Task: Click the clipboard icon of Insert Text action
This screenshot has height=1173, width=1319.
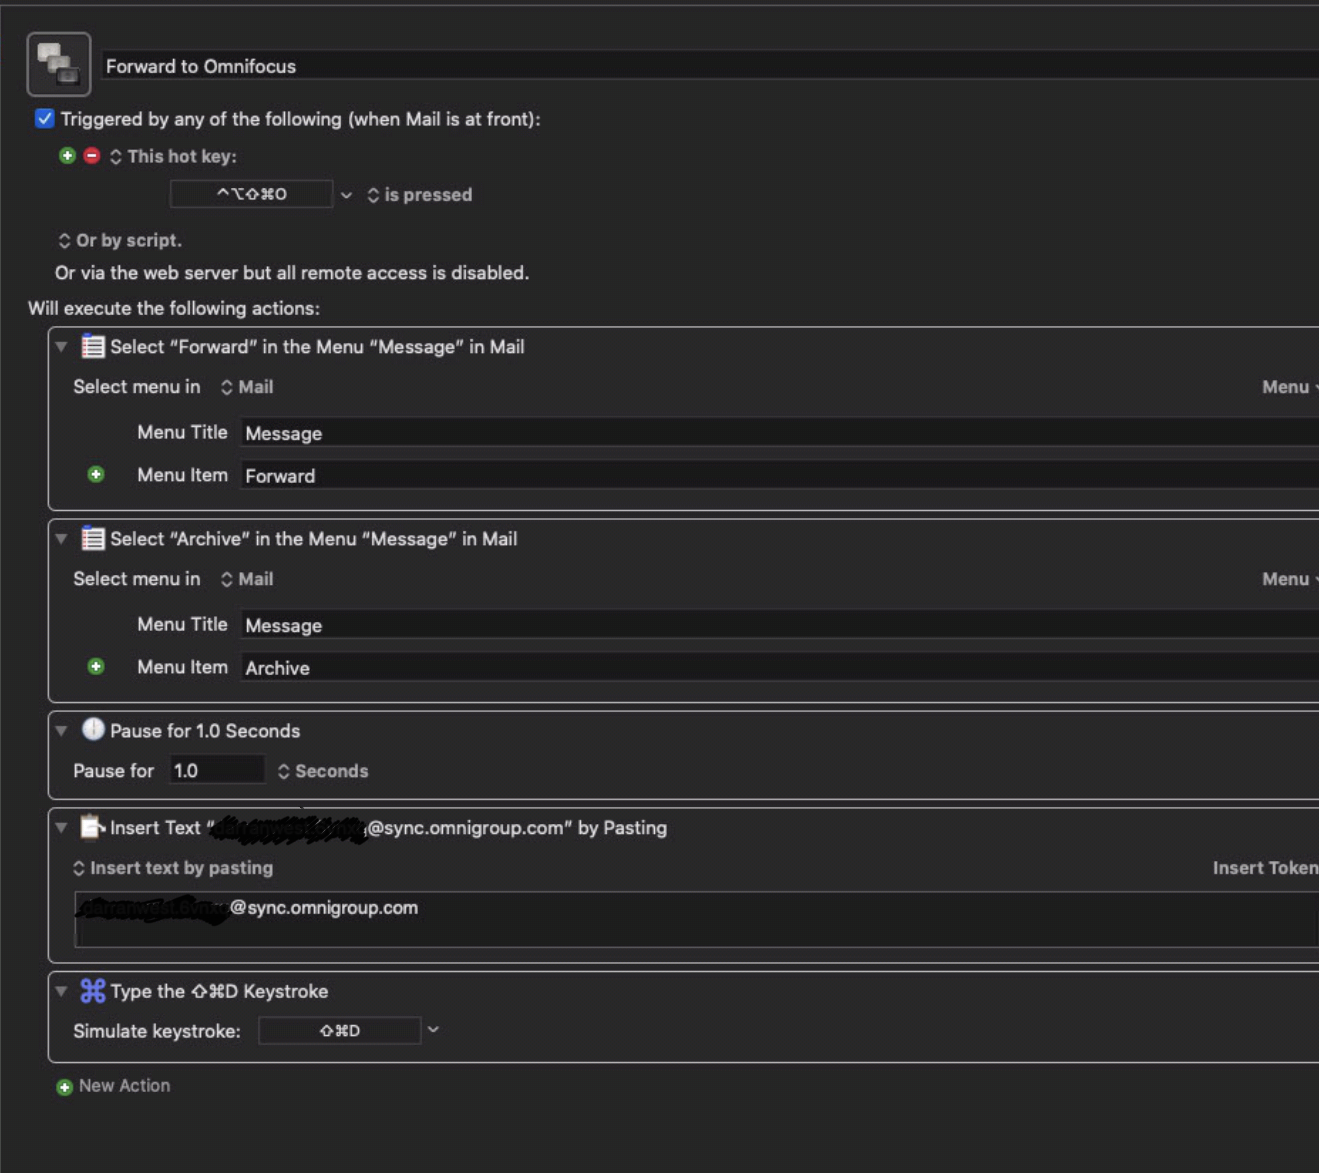Action: [93, 827]
